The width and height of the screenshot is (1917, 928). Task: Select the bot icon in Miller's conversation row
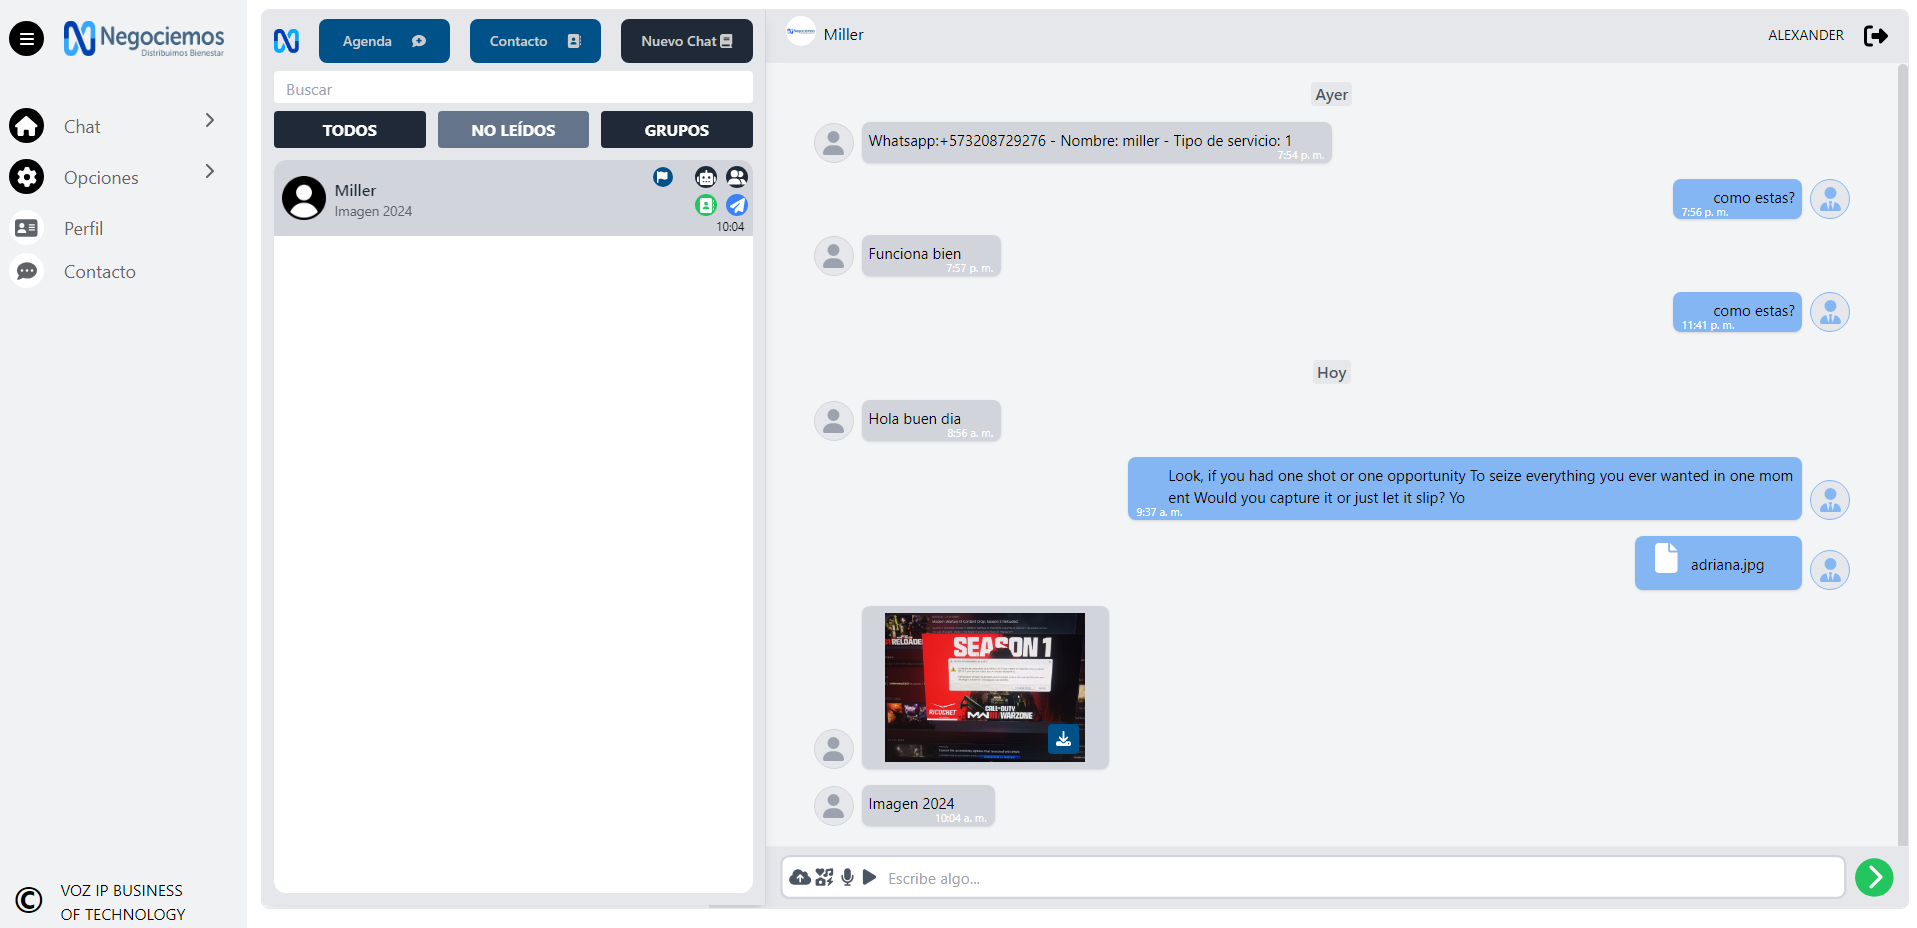pos(706,177)
